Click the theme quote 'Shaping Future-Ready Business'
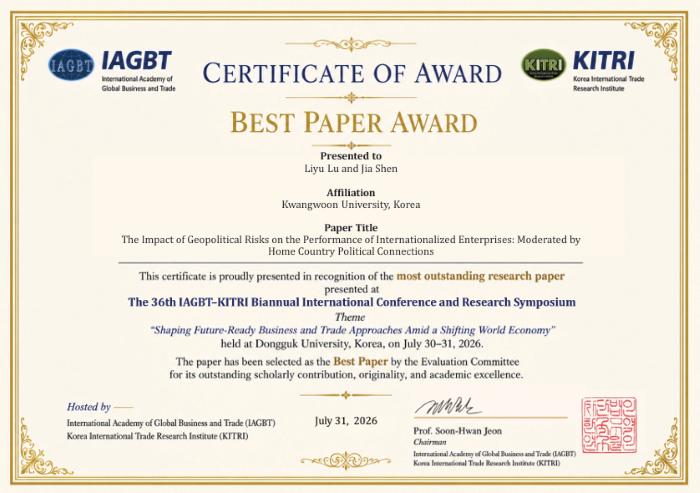Screen dimensions: 700x493 pyautogui.click(x=353, y=330)
